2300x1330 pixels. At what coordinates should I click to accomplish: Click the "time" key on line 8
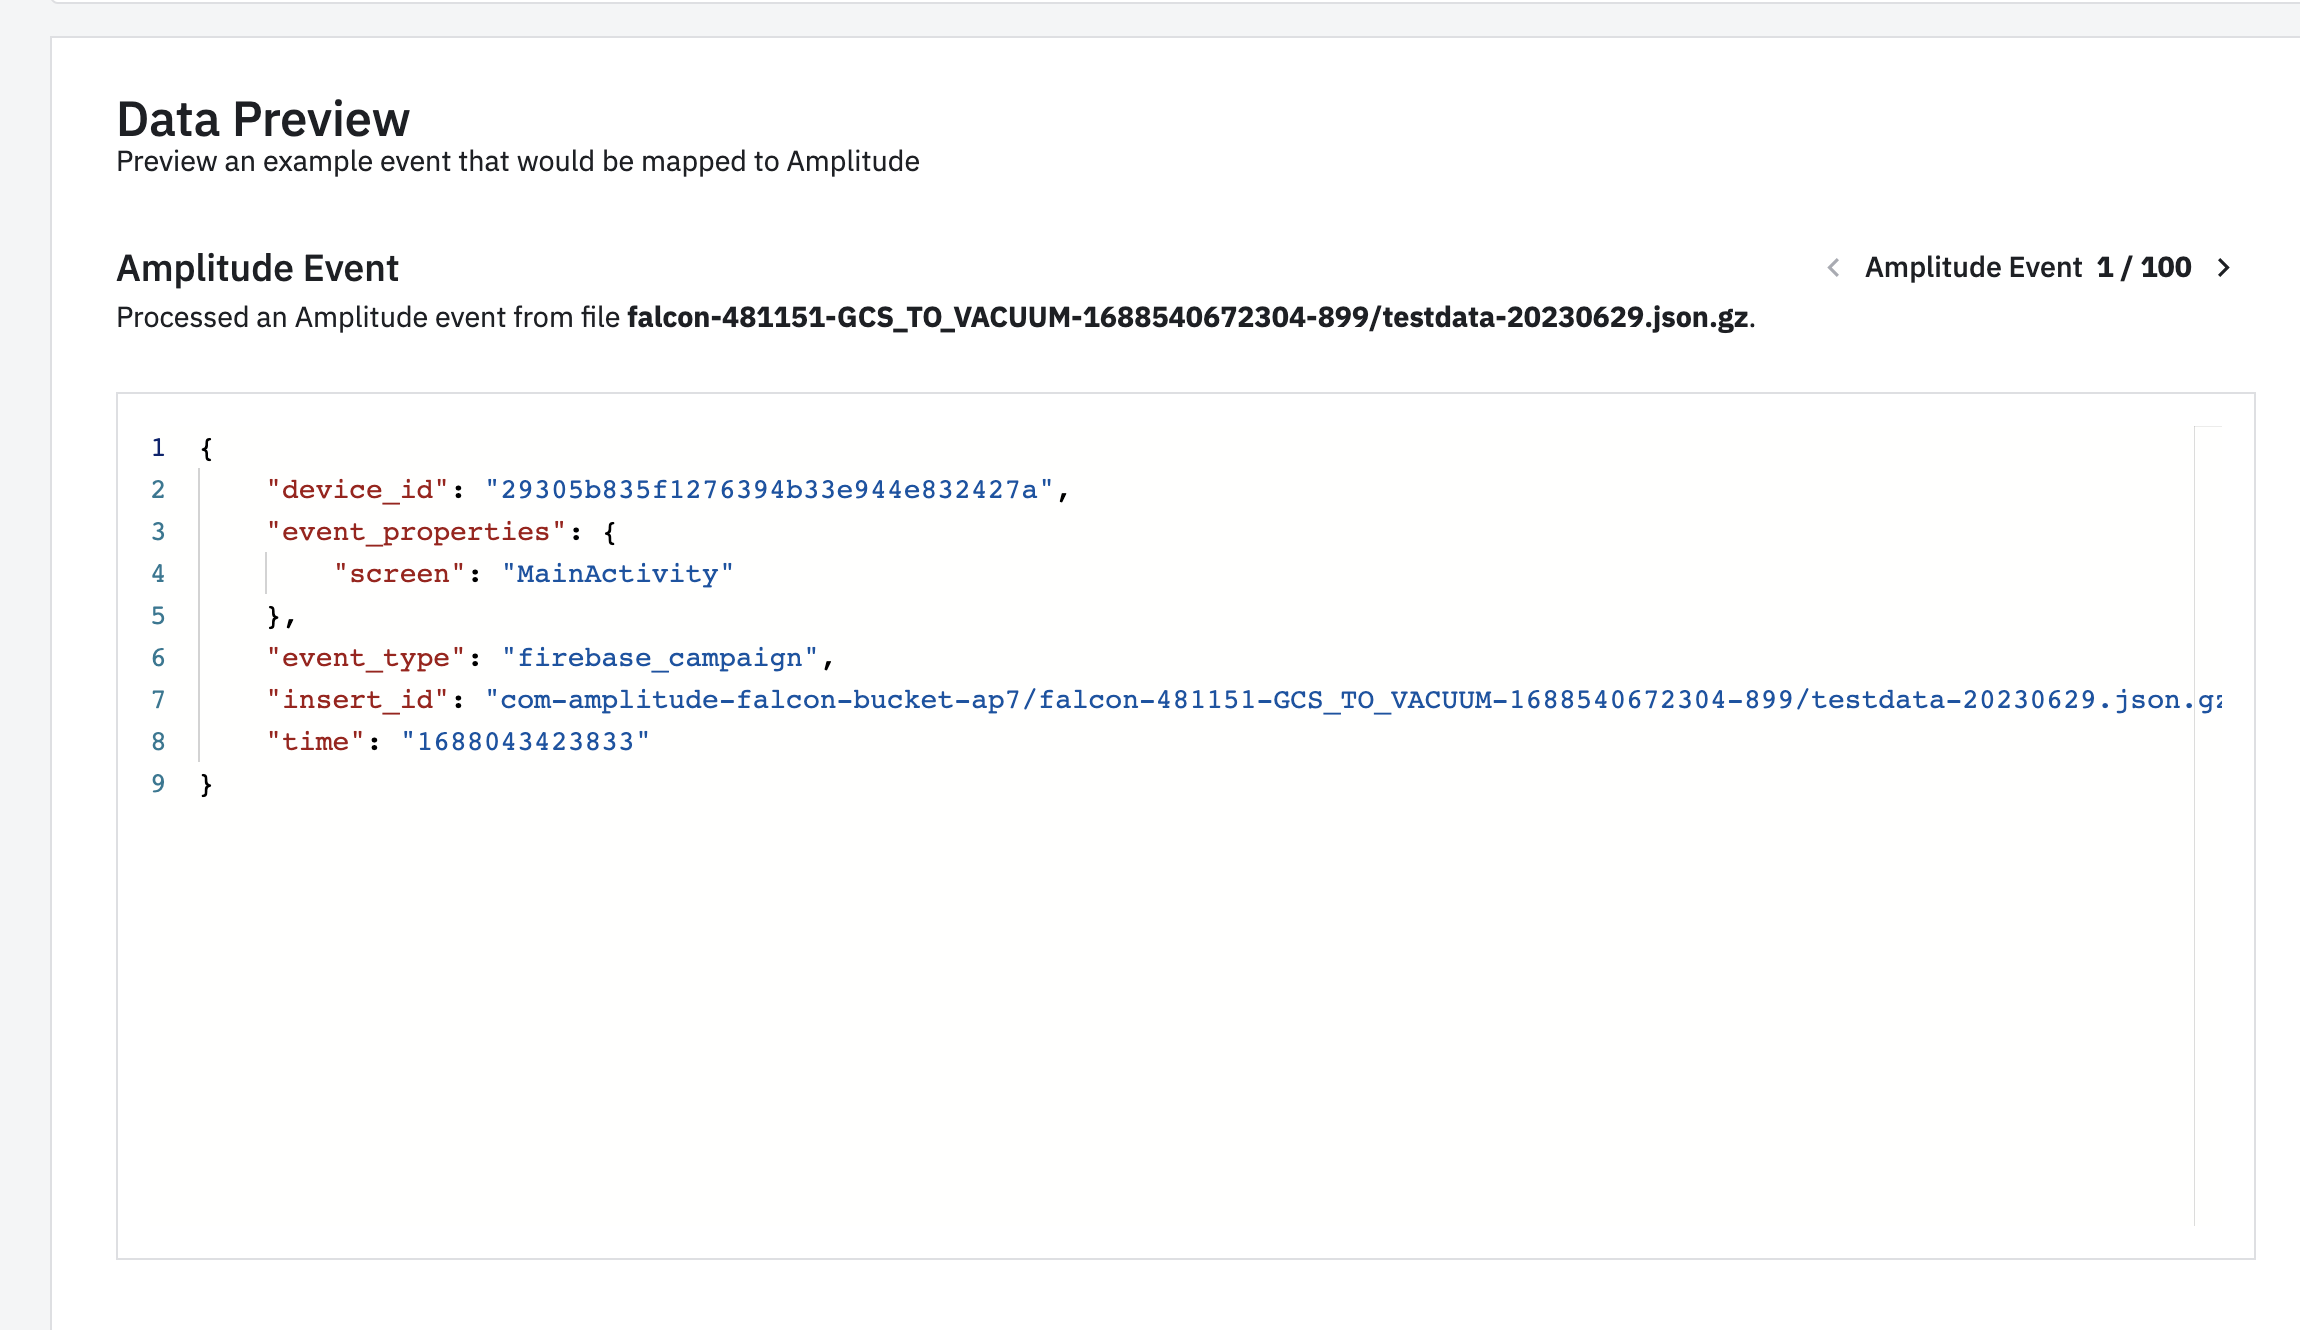(315, 742)
